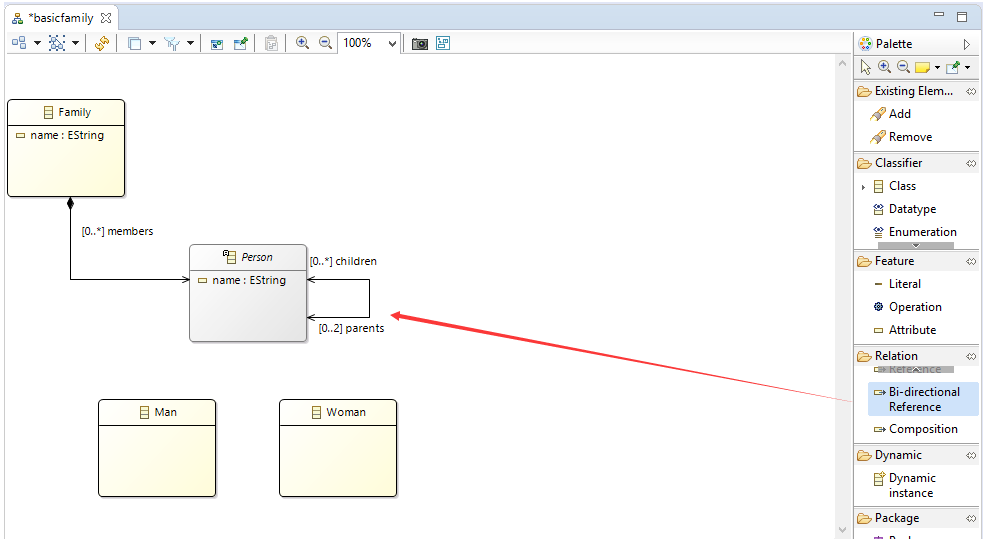
Task: Select the palette arrow selection tool
Action: [866, 67]
